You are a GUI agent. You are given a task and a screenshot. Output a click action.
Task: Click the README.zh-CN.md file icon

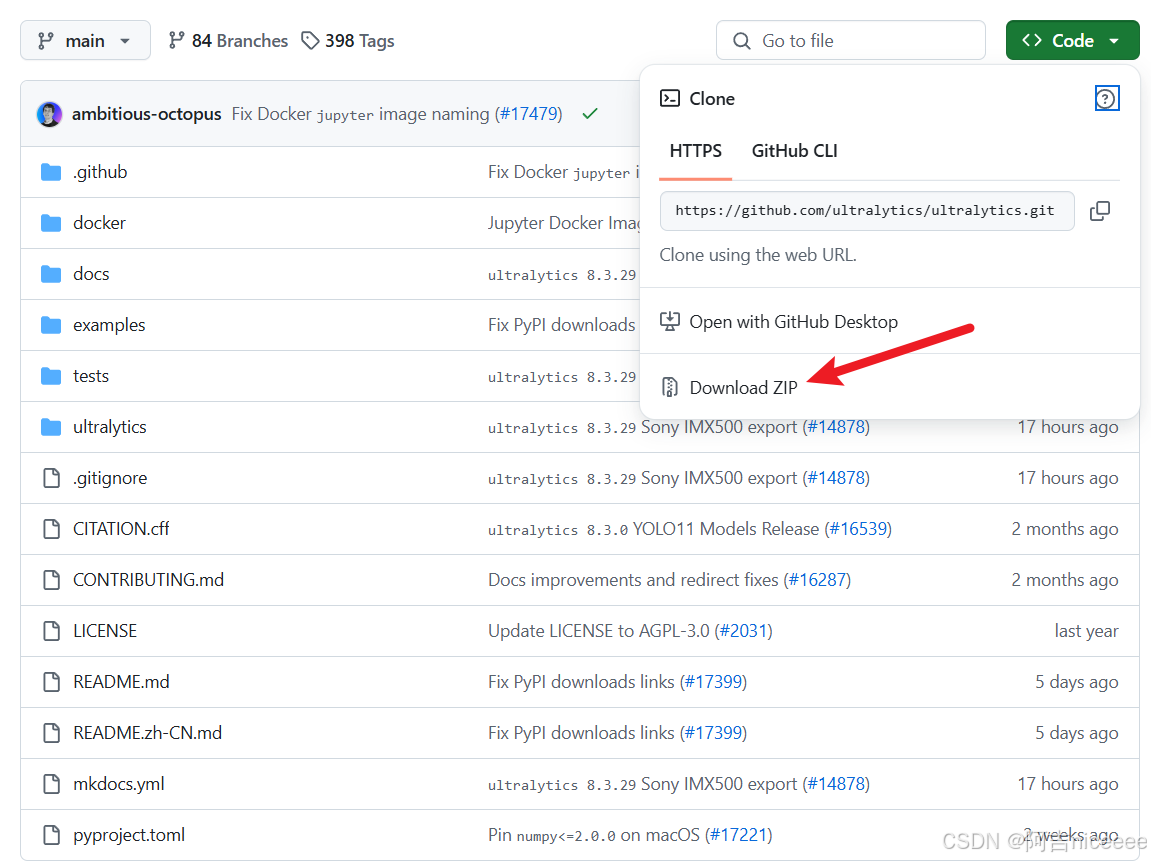(51, 733)
